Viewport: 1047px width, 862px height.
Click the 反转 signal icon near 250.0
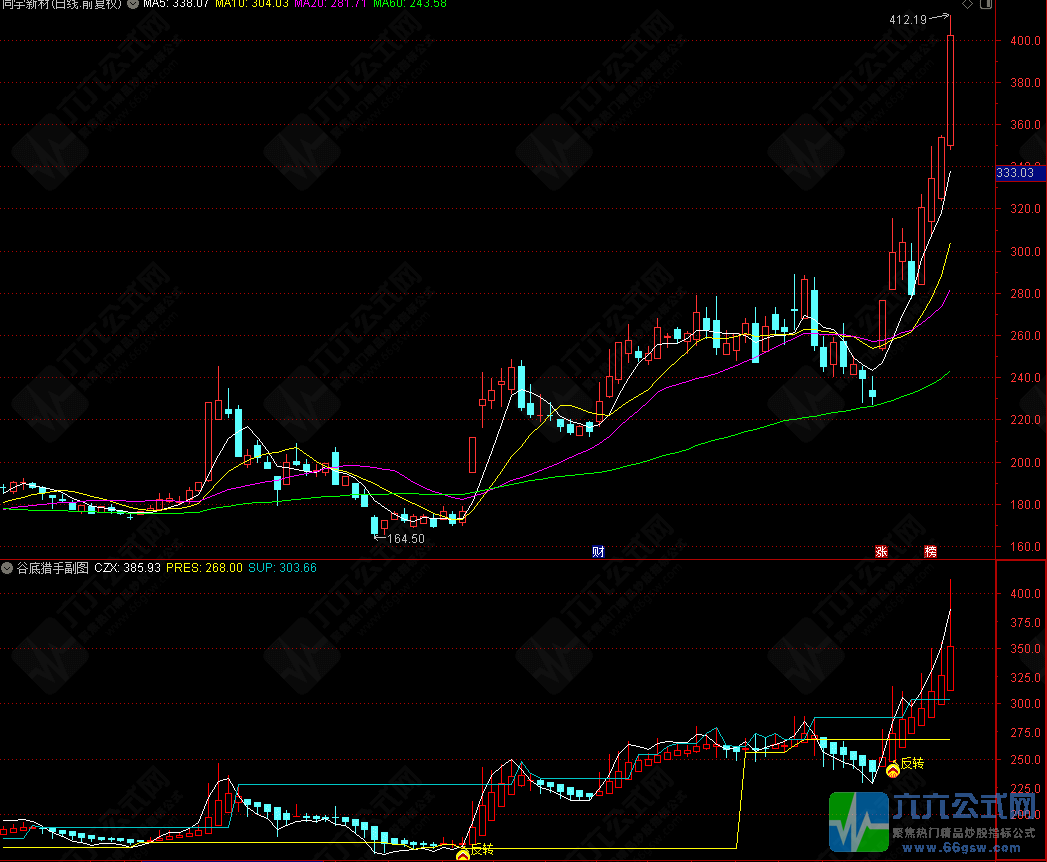(x=893, y=771)
